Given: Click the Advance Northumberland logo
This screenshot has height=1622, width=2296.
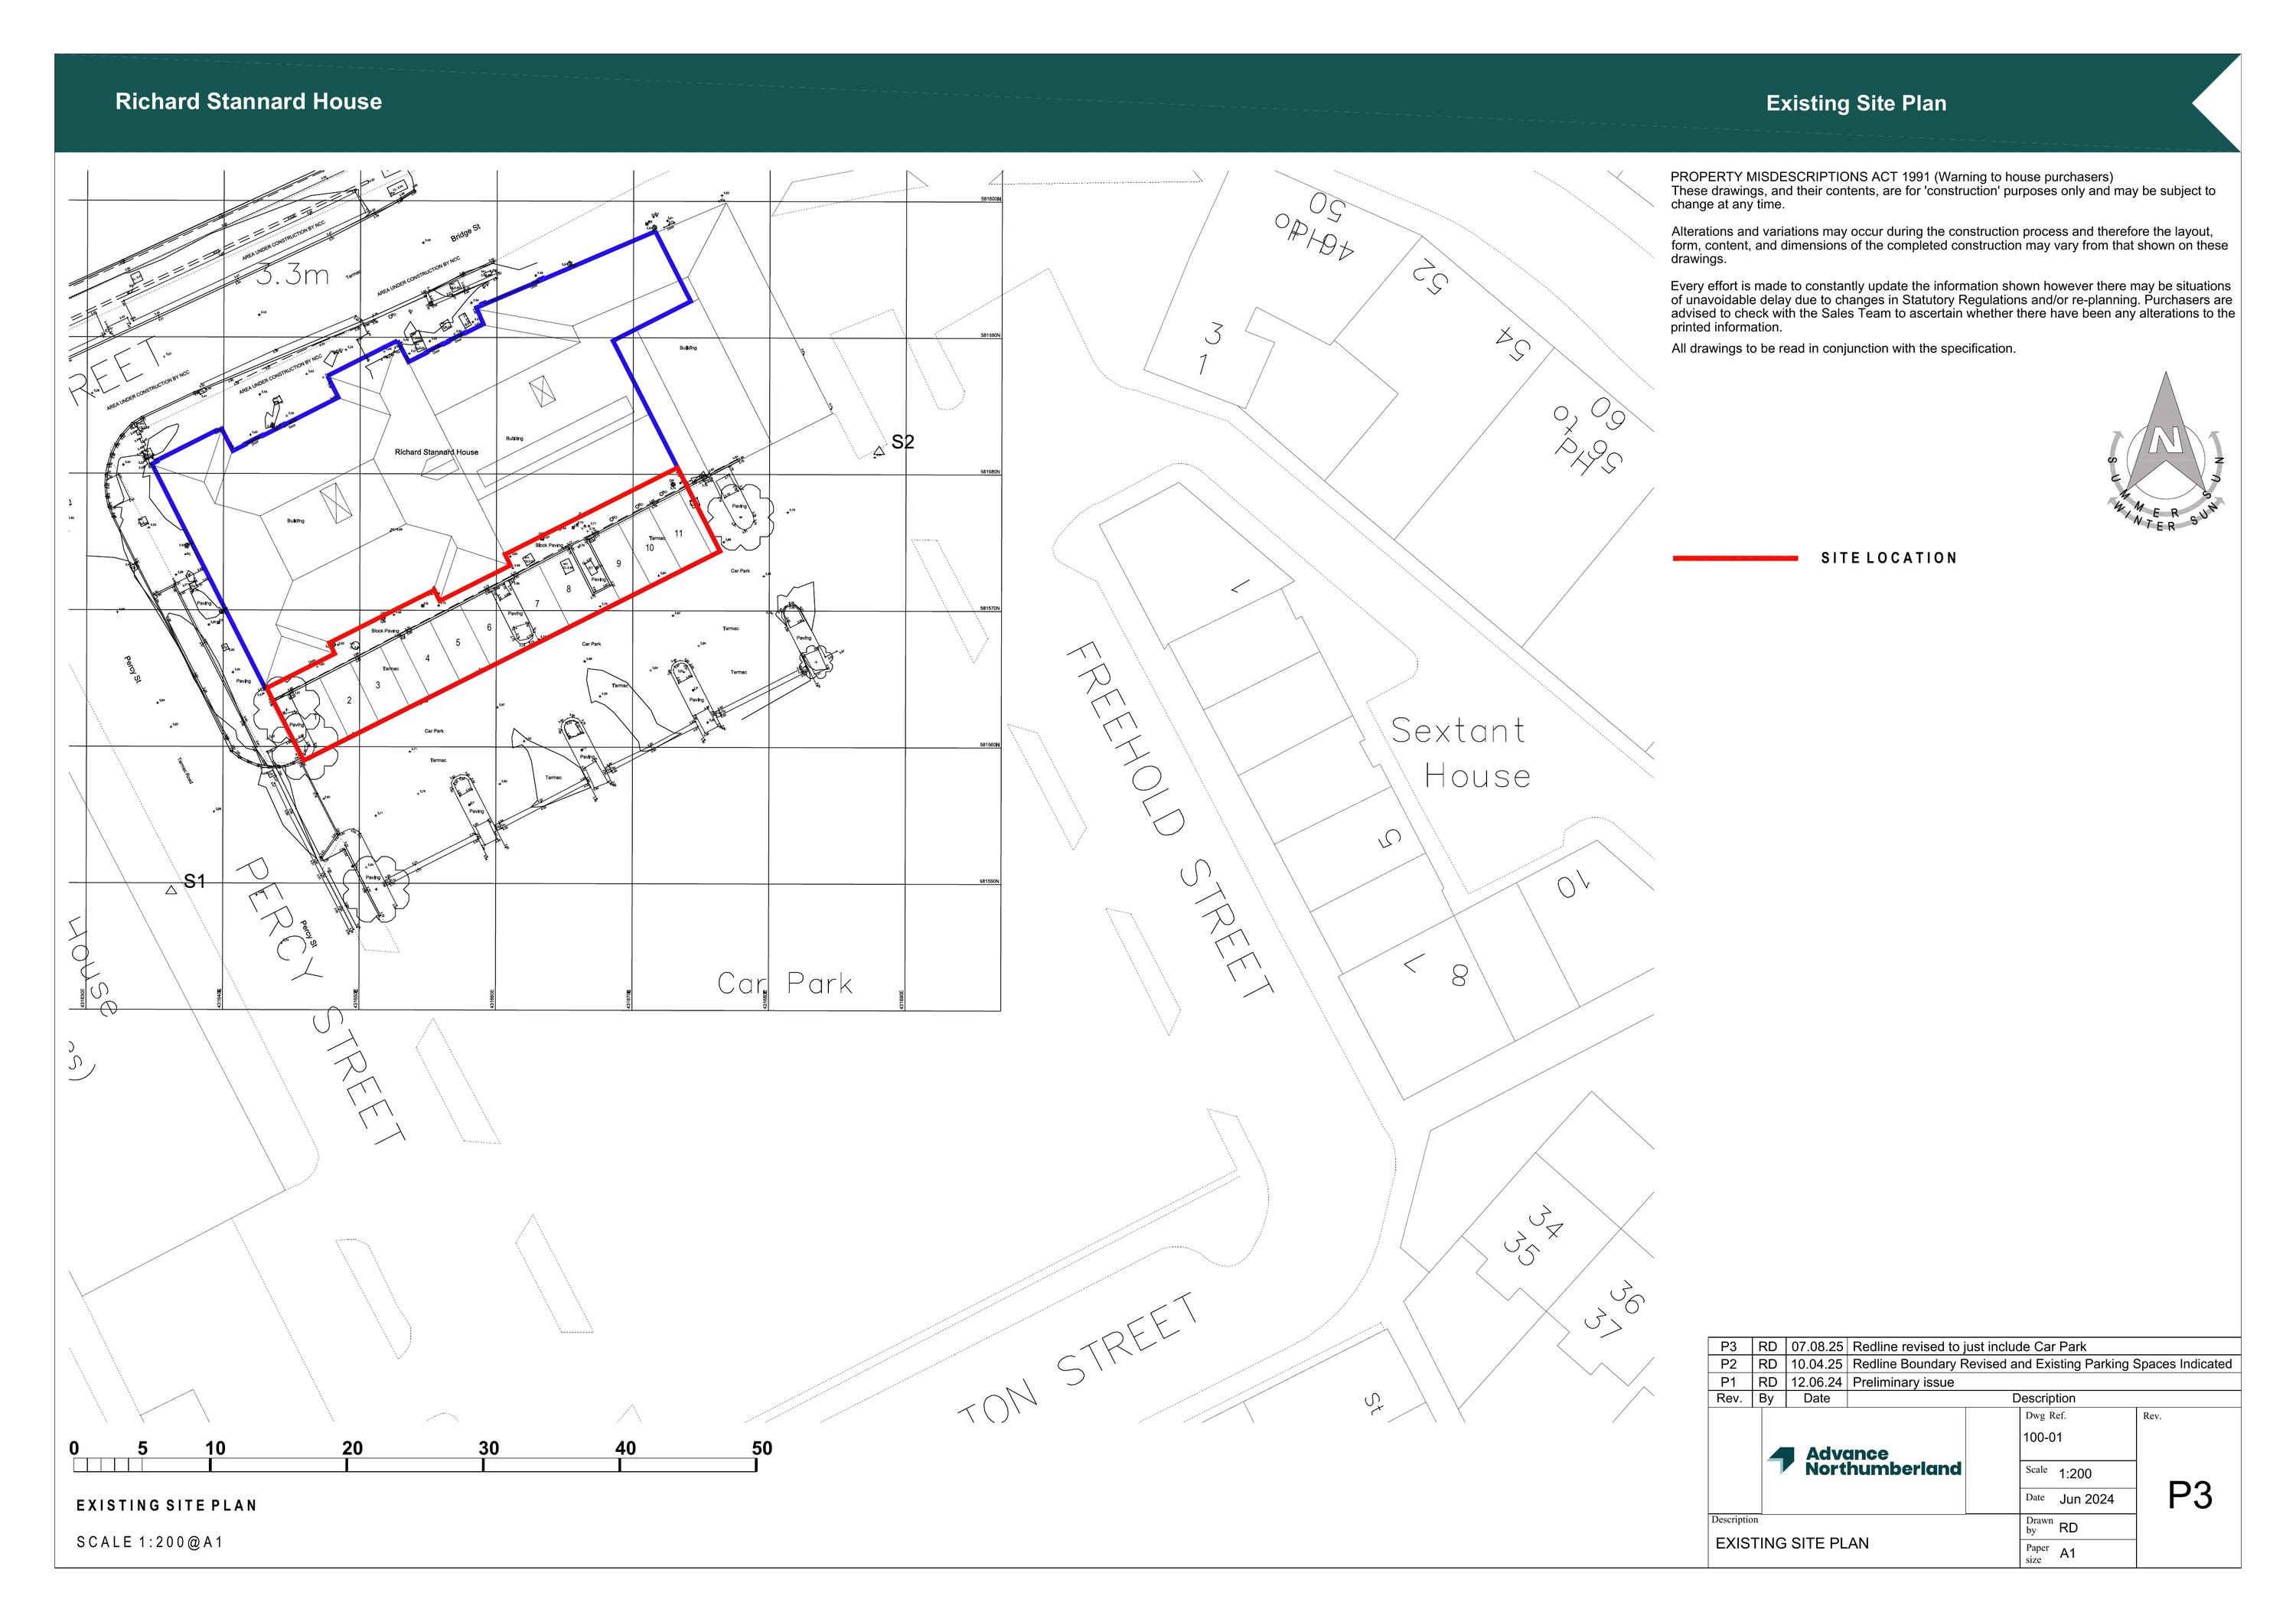Looking at the screenshot, I should tap(1864, 1461).
